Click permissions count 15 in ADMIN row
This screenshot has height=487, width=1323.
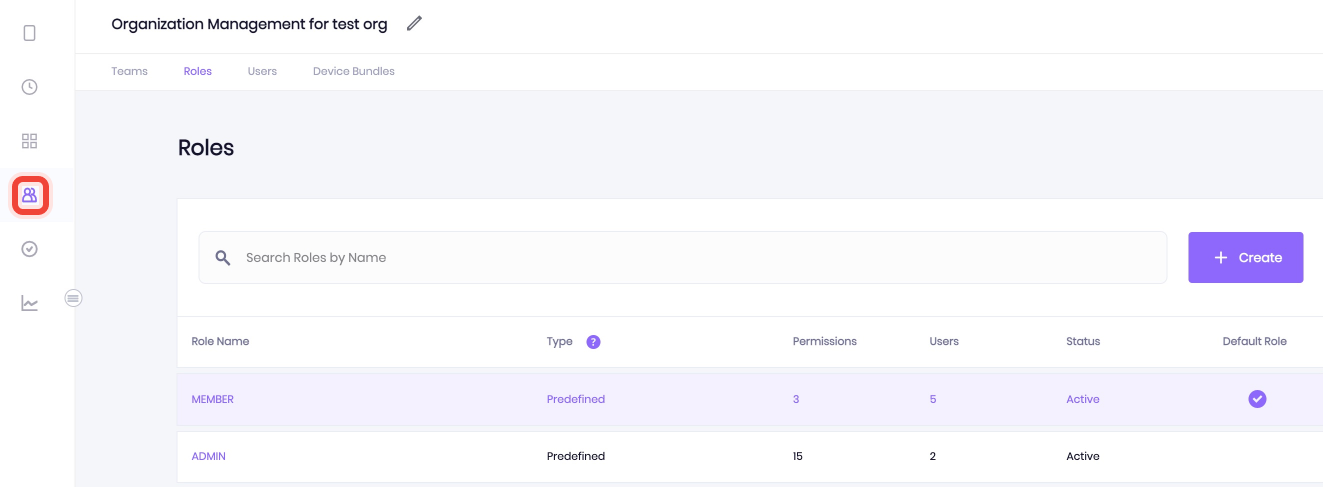pyautogui.click(x=798, y=456)
